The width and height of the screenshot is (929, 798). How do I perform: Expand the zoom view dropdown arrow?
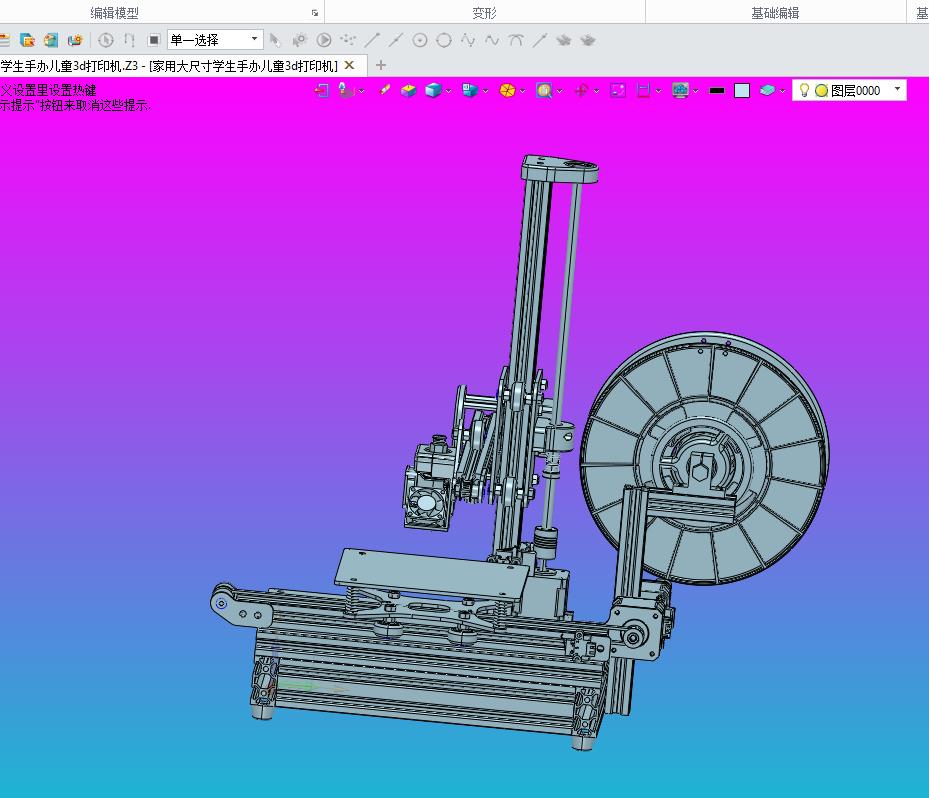click(x=560, y=91)
